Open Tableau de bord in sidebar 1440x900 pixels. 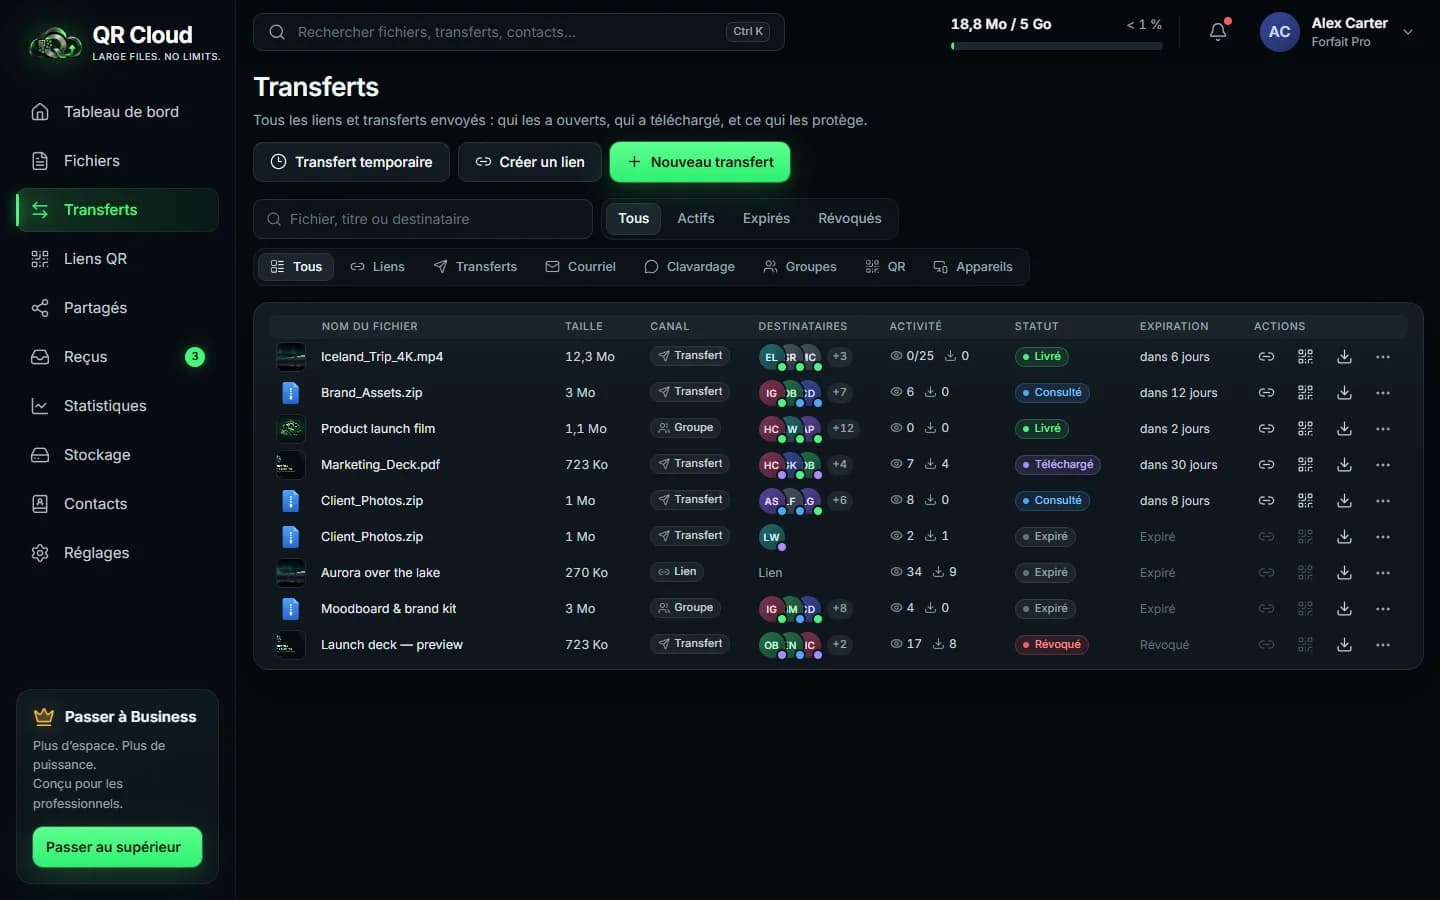coord(118,112)
